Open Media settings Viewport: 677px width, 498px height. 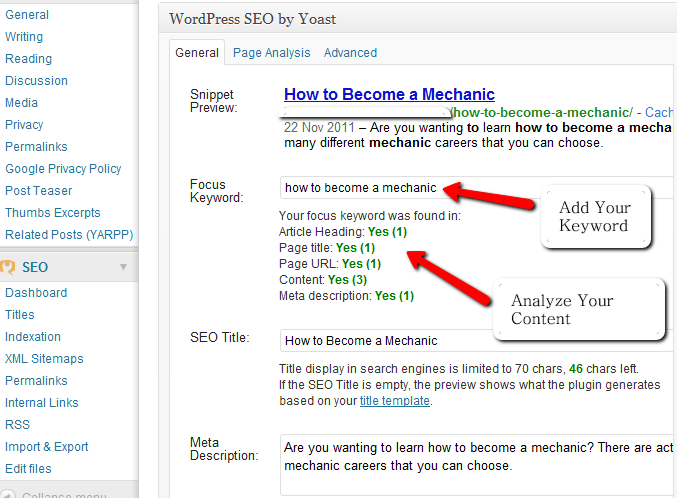click(x=21, y=103)
